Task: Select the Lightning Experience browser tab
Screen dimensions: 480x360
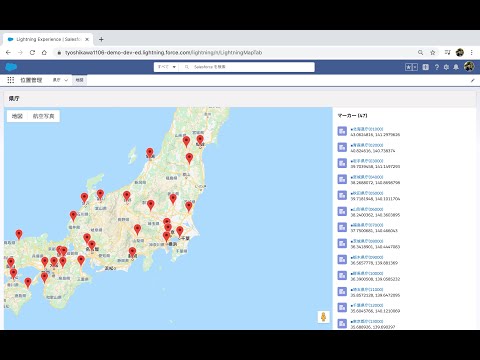Action: (x=48, y=39)
